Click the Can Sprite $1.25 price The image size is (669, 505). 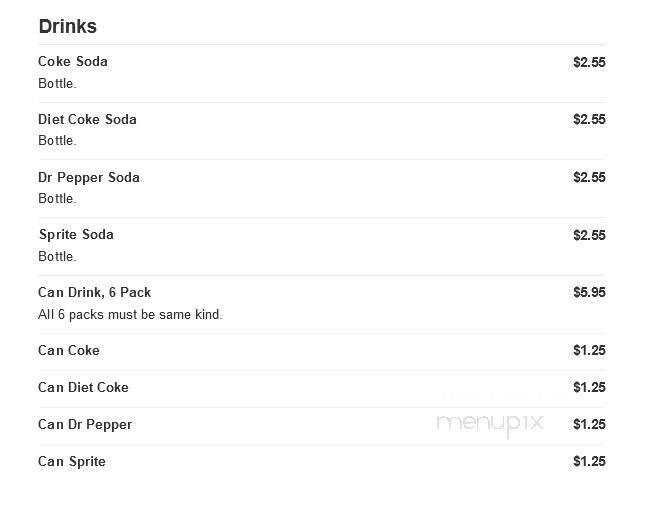click(x=589, y=461)
